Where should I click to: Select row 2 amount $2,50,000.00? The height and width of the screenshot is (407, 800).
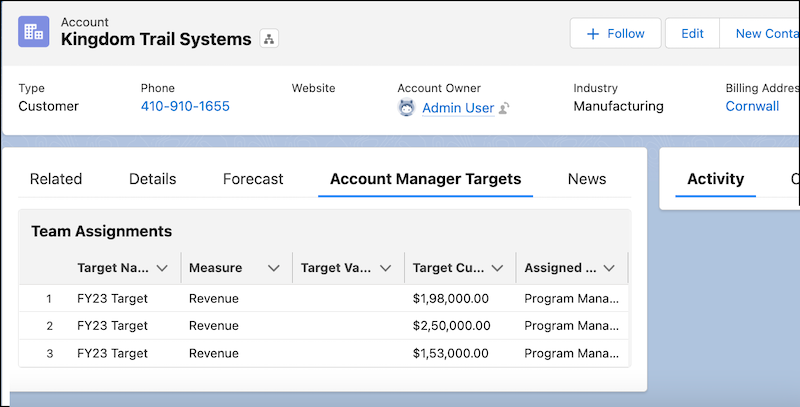coord(452,325)
